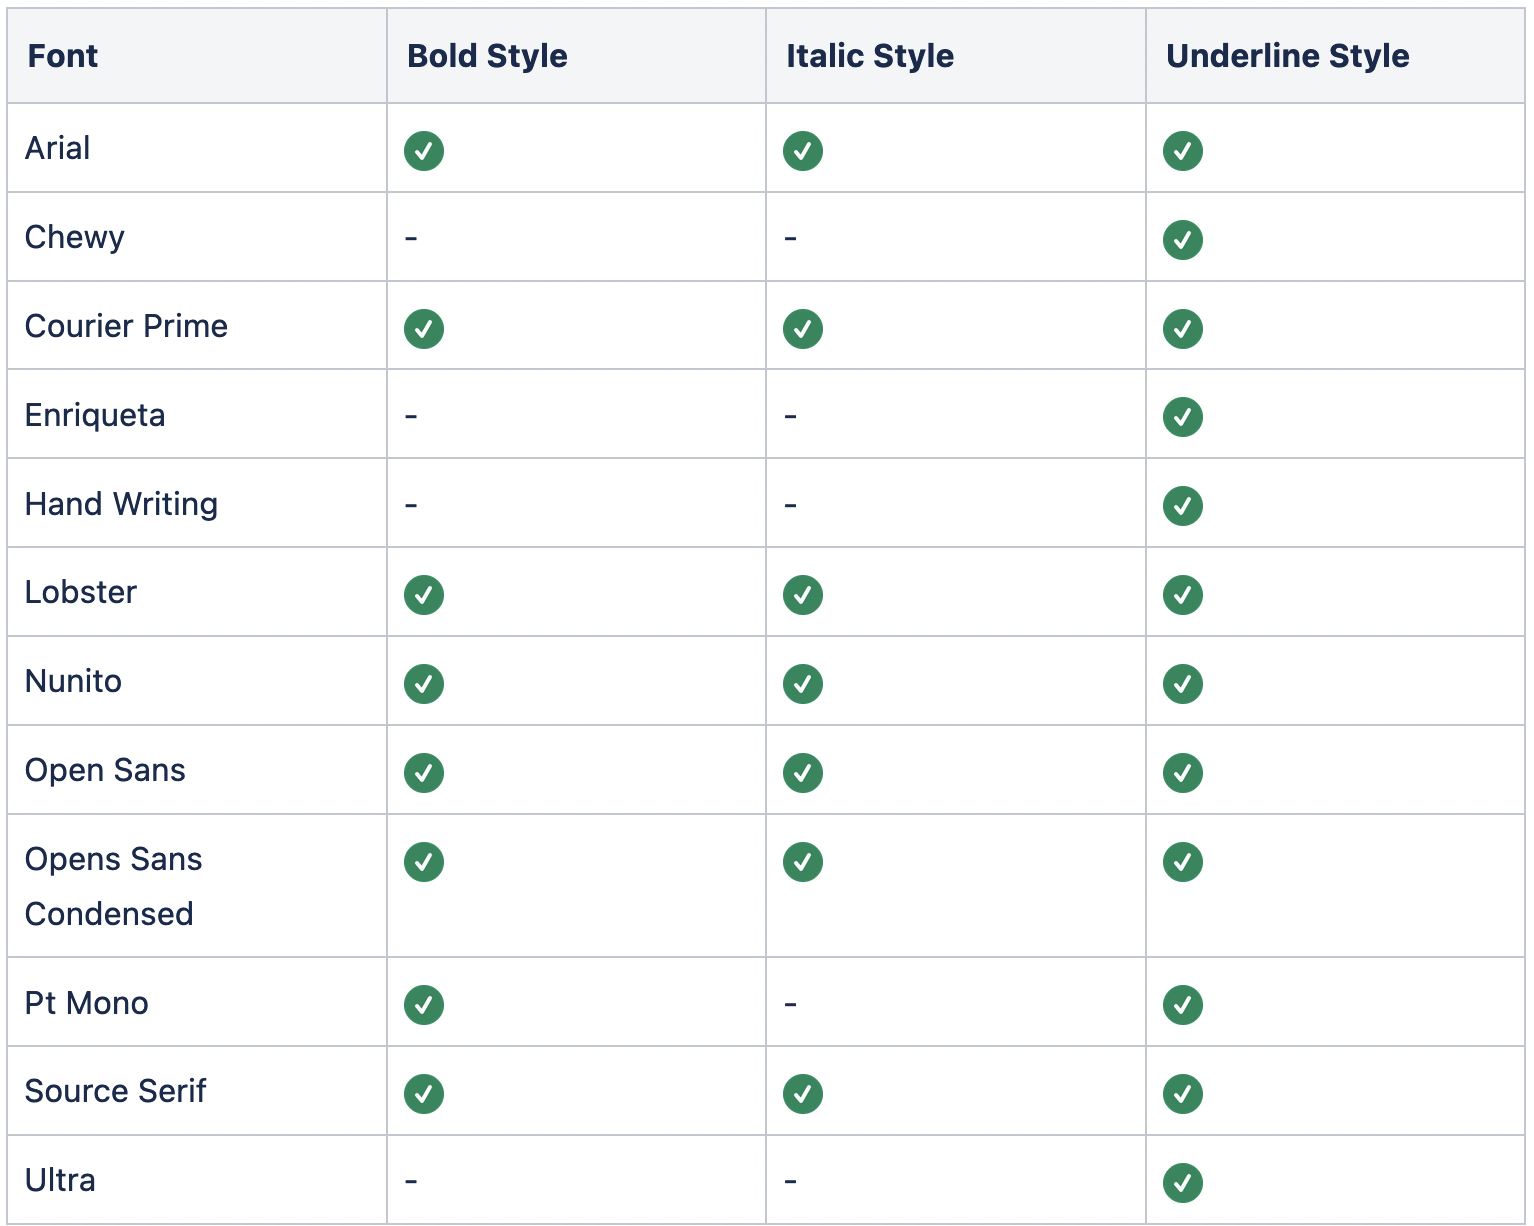The height and width of the screenshot is (1226, 1534).
Task: Click Courier Prime italic style checkmark
Action: (x=803, y=329)
